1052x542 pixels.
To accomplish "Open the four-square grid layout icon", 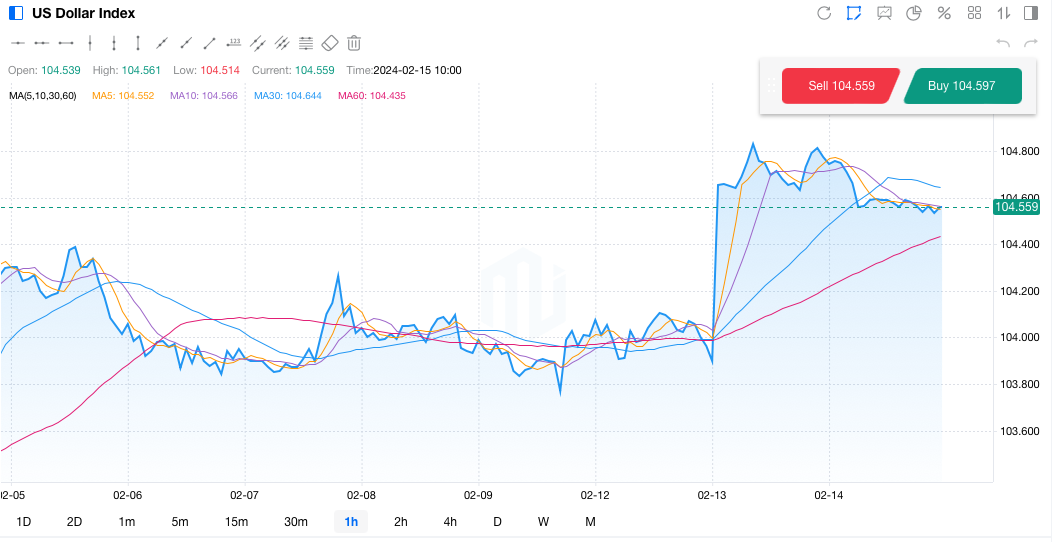I will pyautogui.click(x=974, y=13).
